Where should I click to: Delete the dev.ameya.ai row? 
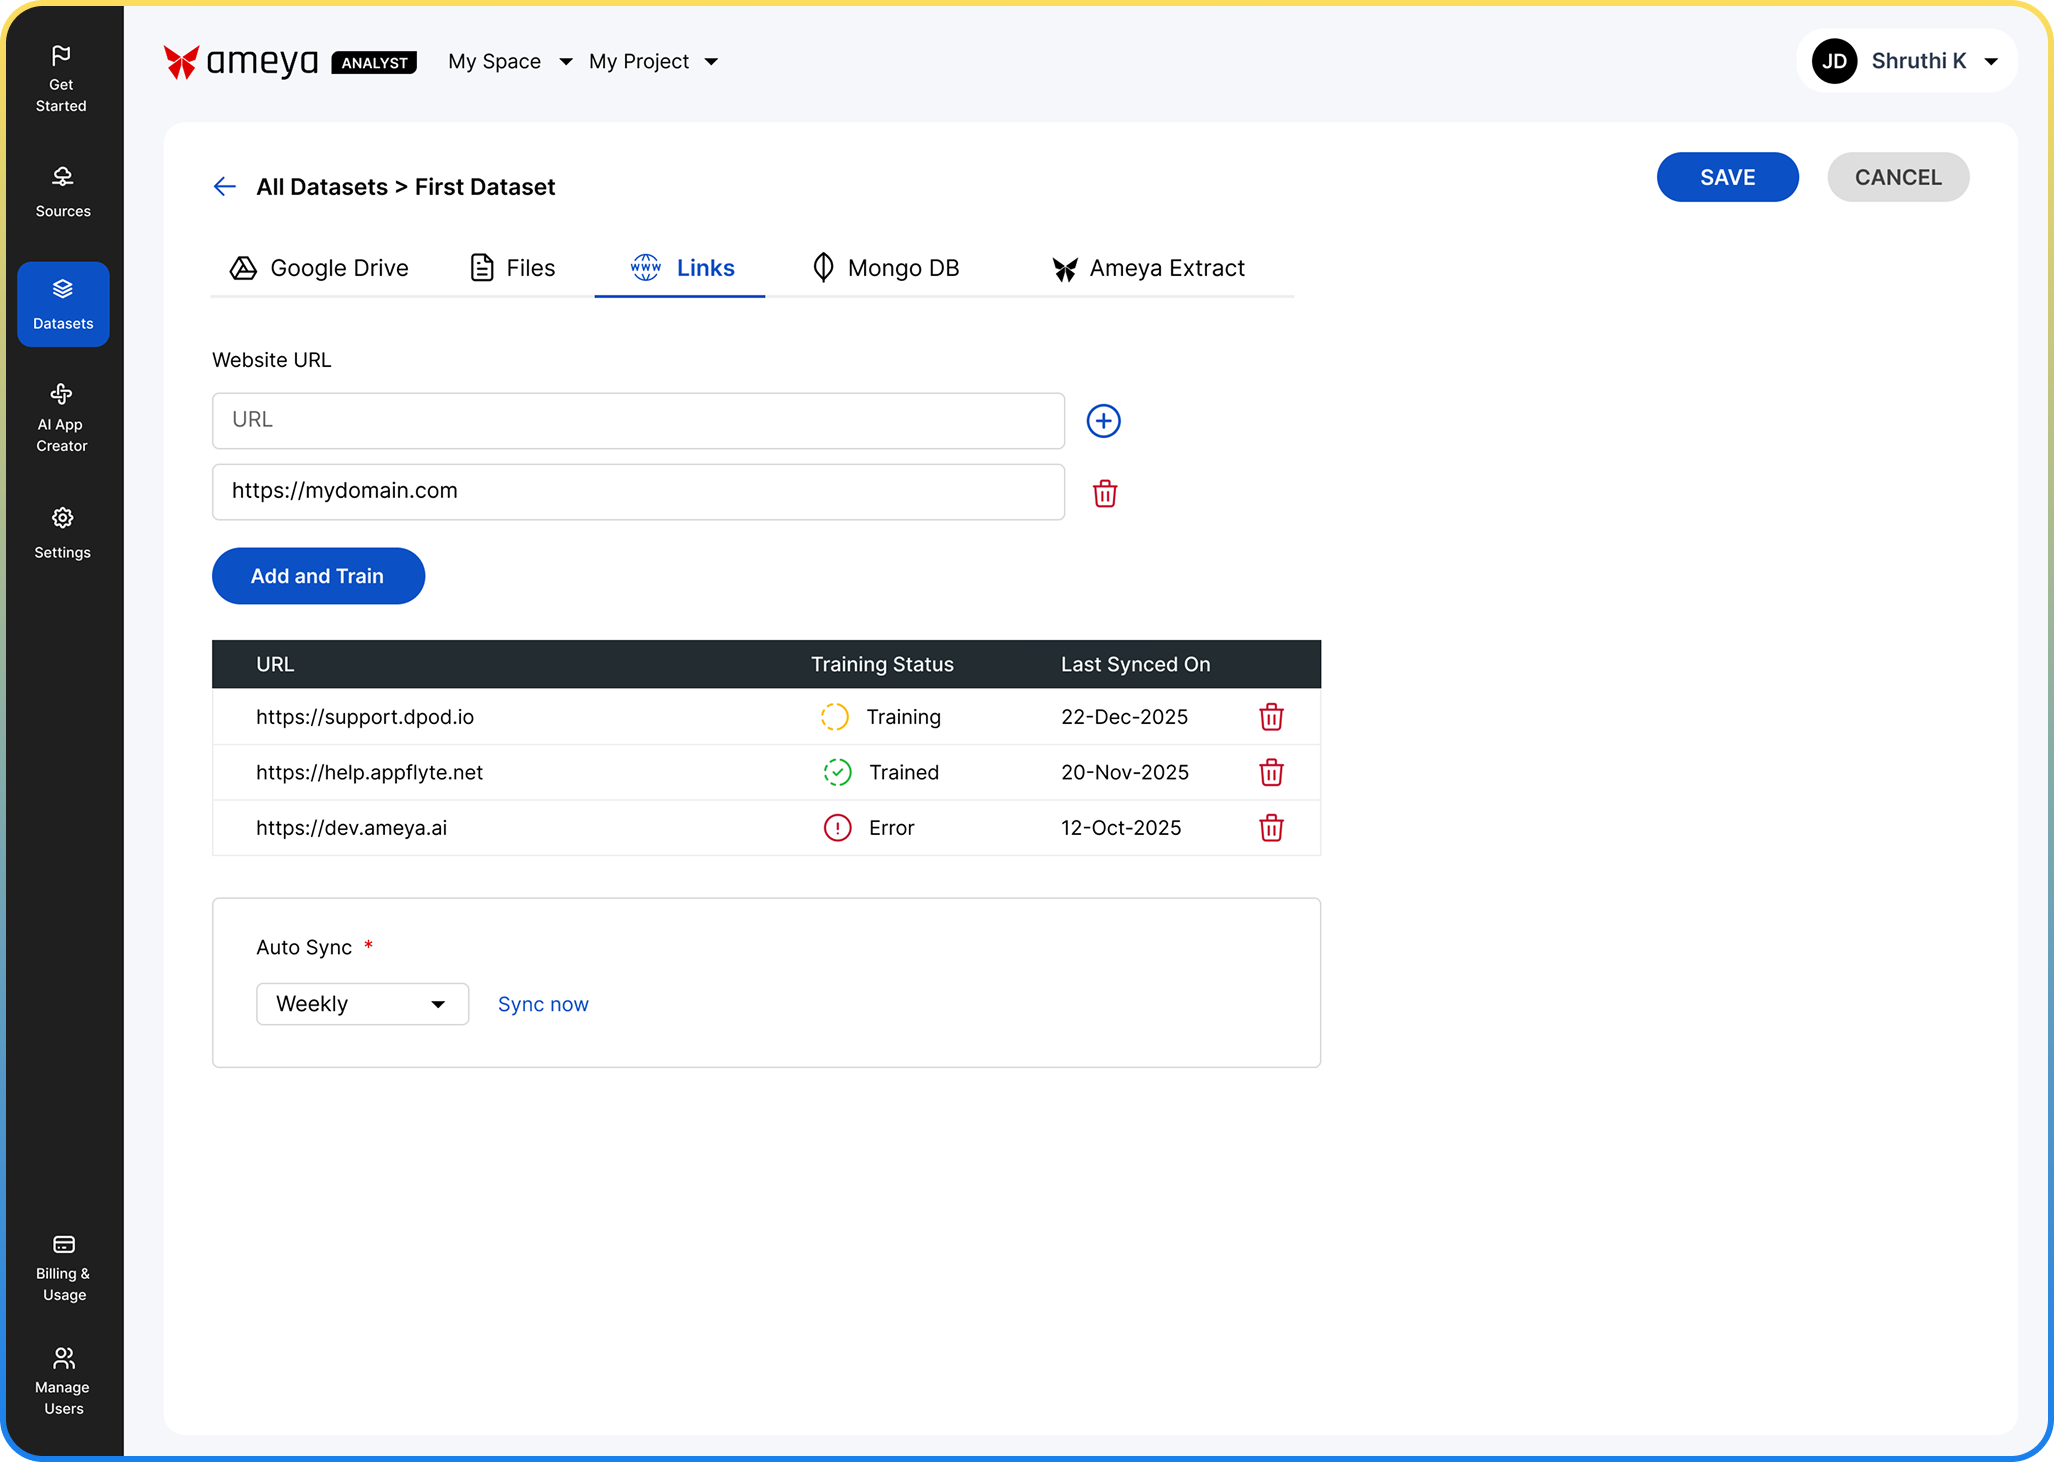[x=1270, y=828]
